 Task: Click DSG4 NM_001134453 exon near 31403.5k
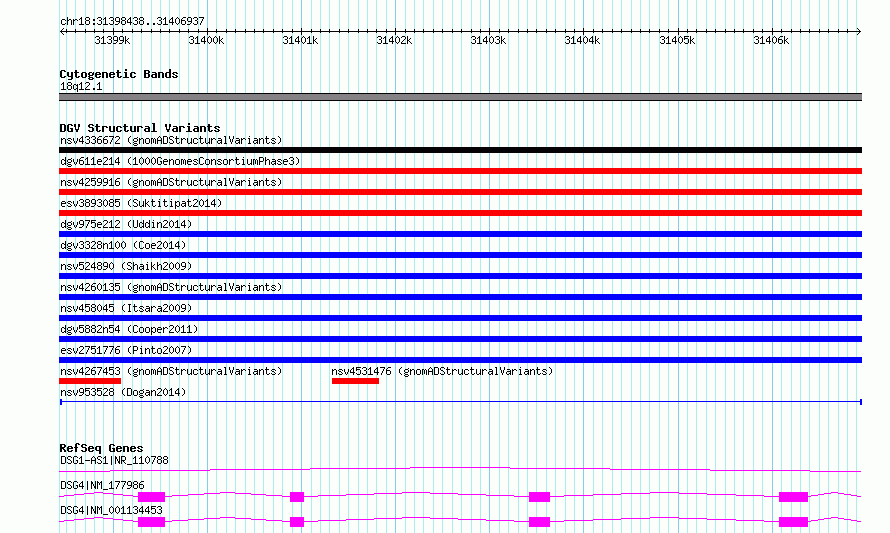(539, 522)
